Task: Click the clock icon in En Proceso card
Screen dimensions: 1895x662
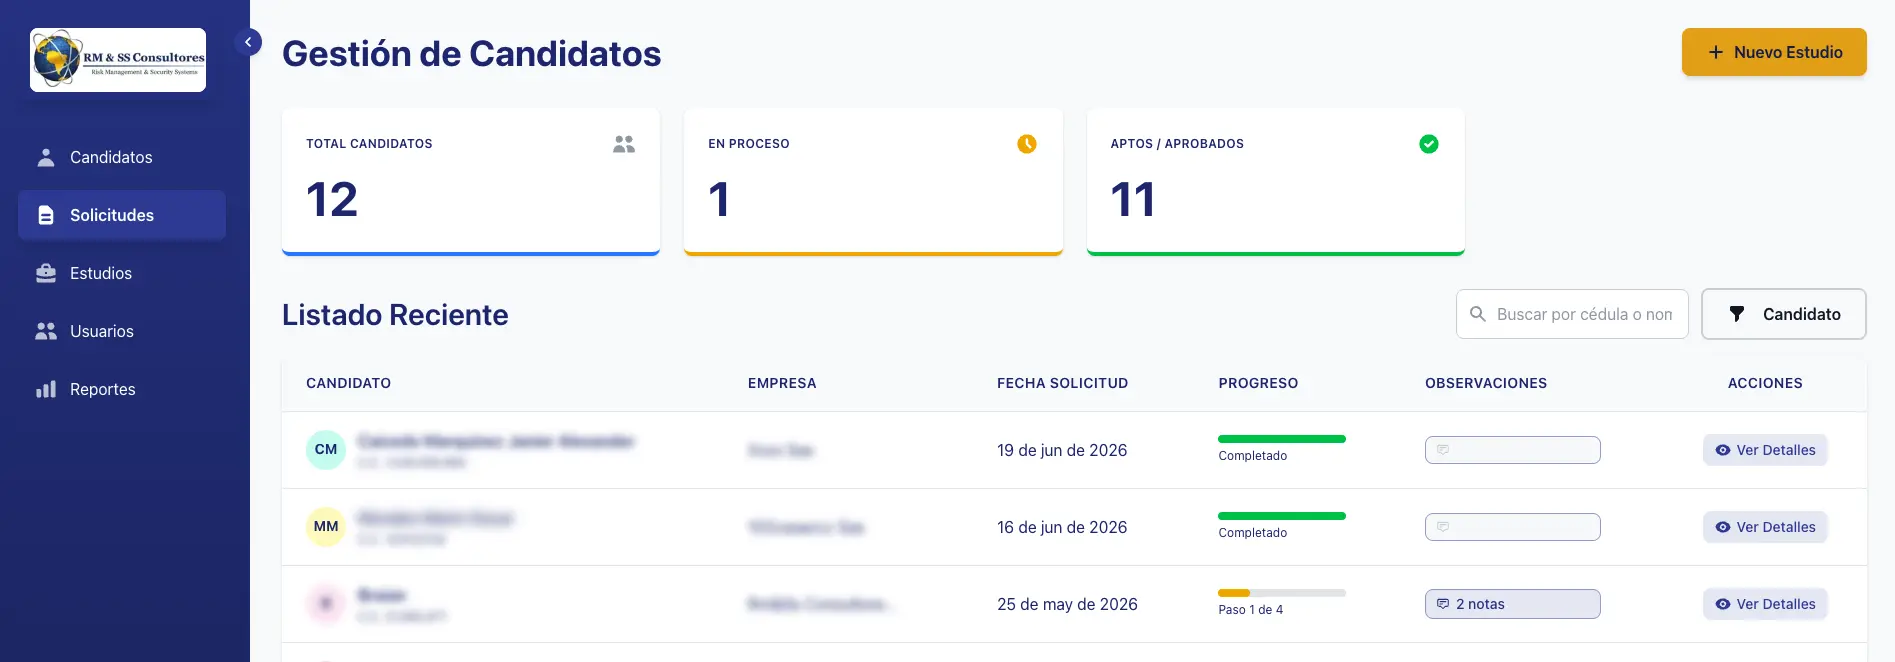Action: point(1027,144)
